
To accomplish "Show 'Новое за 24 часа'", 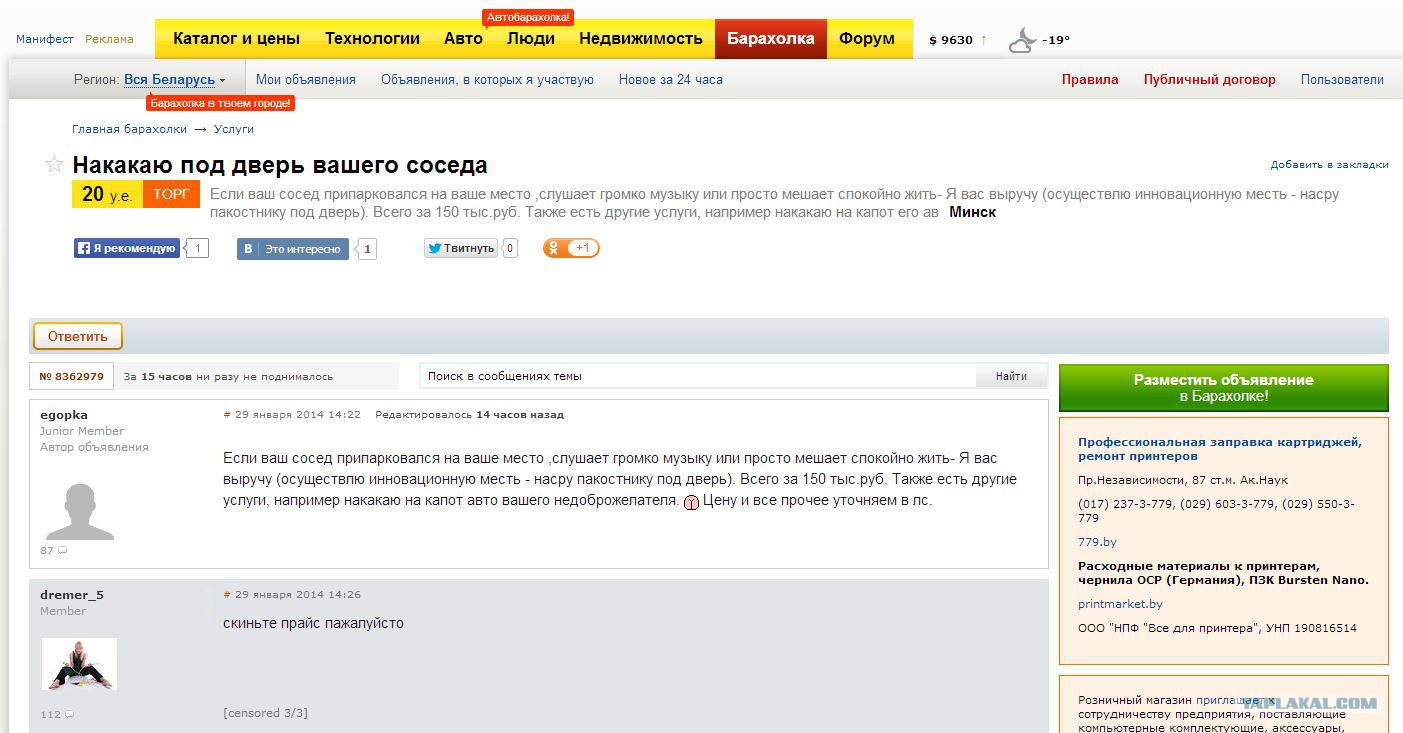I will 670,79.
